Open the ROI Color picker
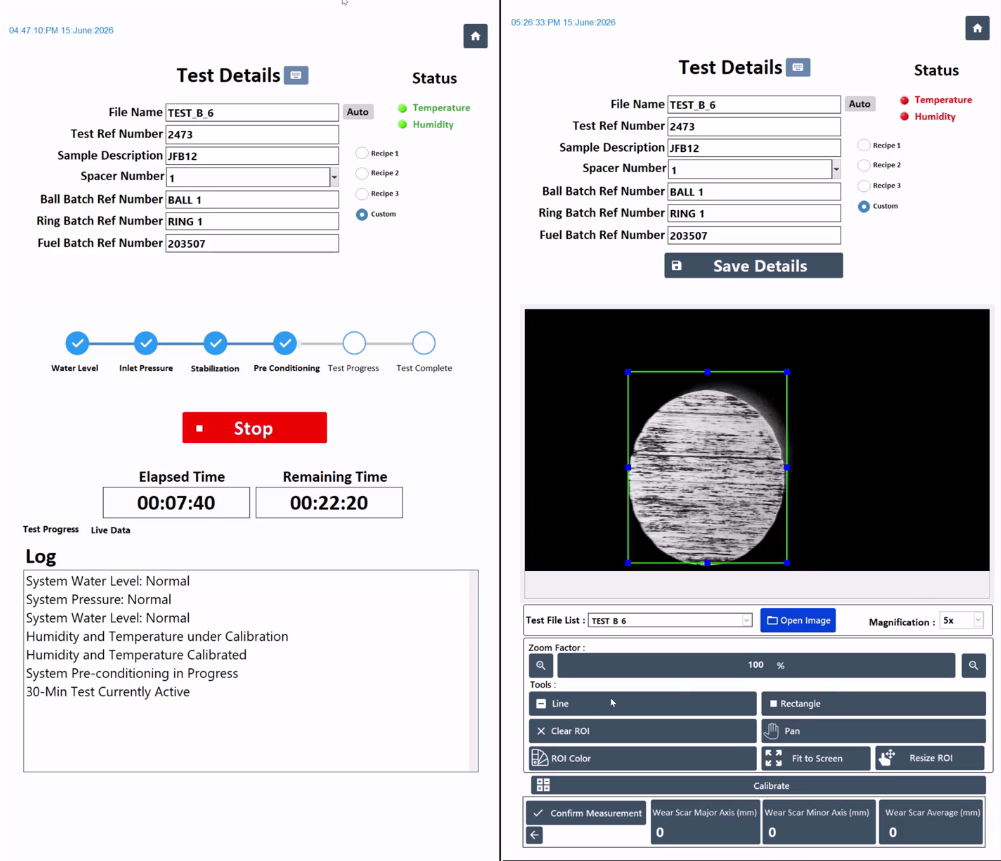 point(642,758)
